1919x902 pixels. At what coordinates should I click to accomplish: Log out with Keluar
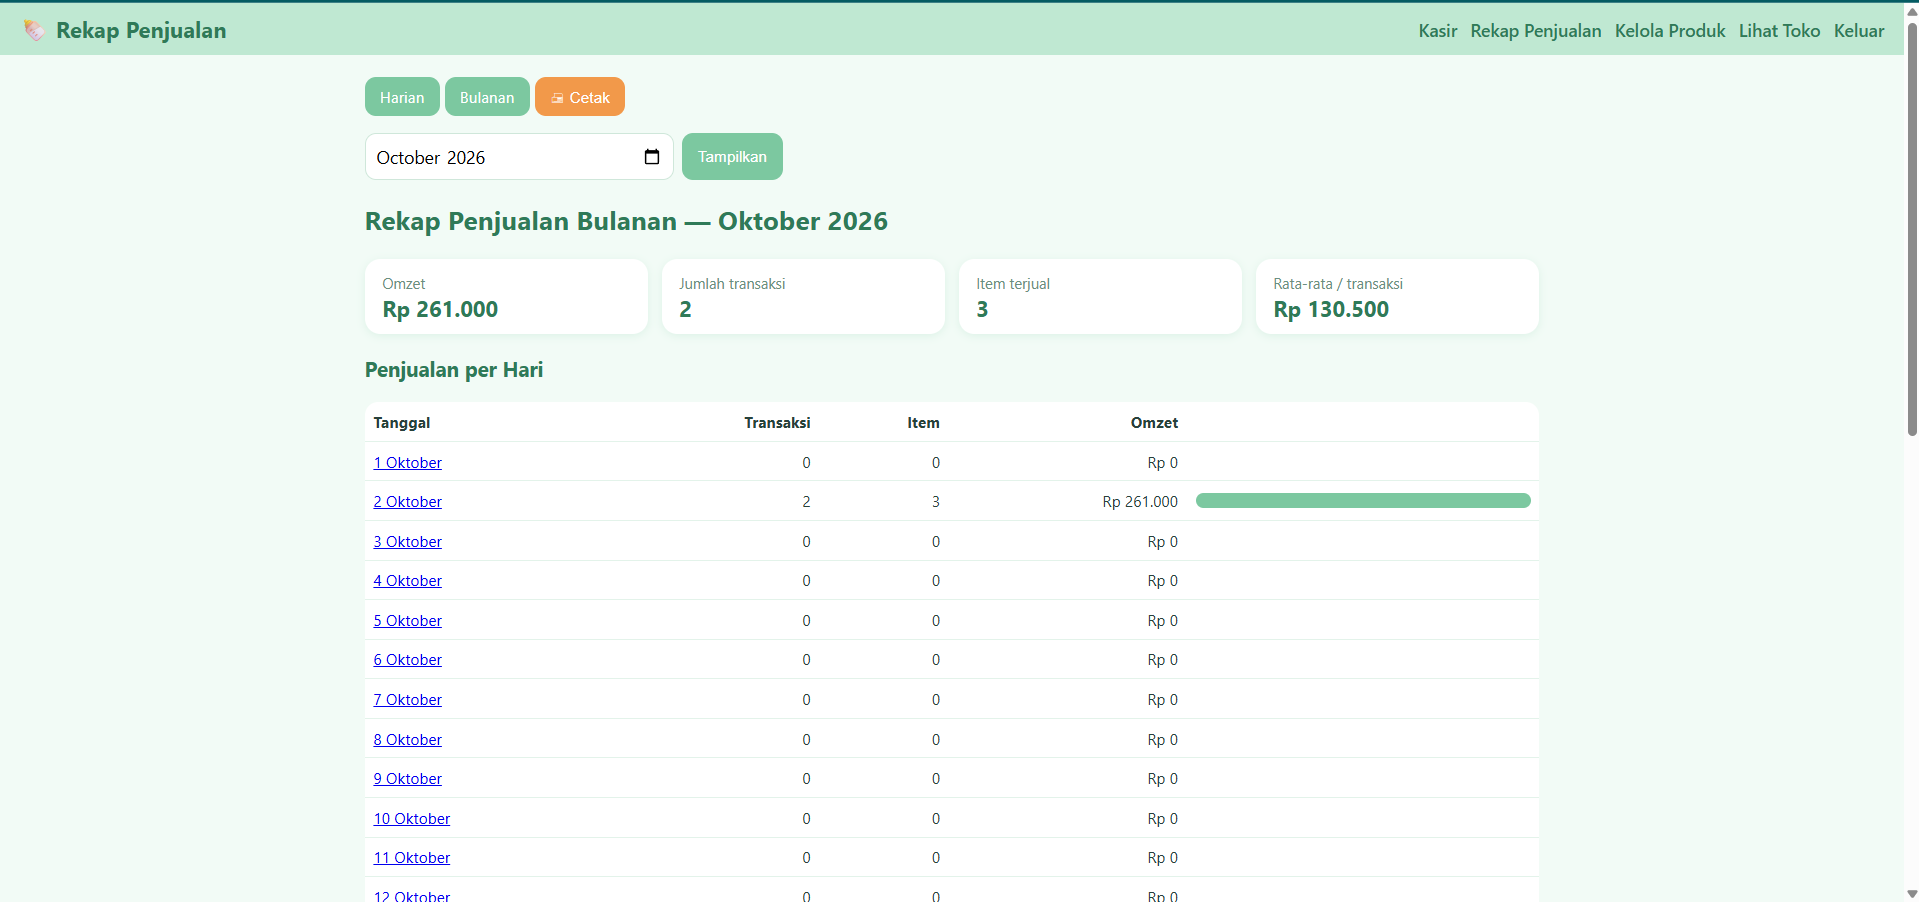(x=1858, y=31)
